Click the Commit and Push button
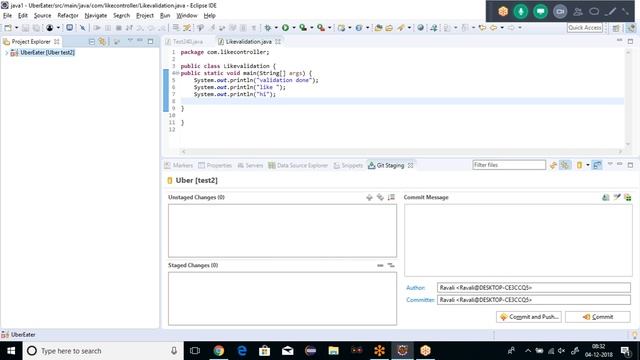 [x=529, y=317]
